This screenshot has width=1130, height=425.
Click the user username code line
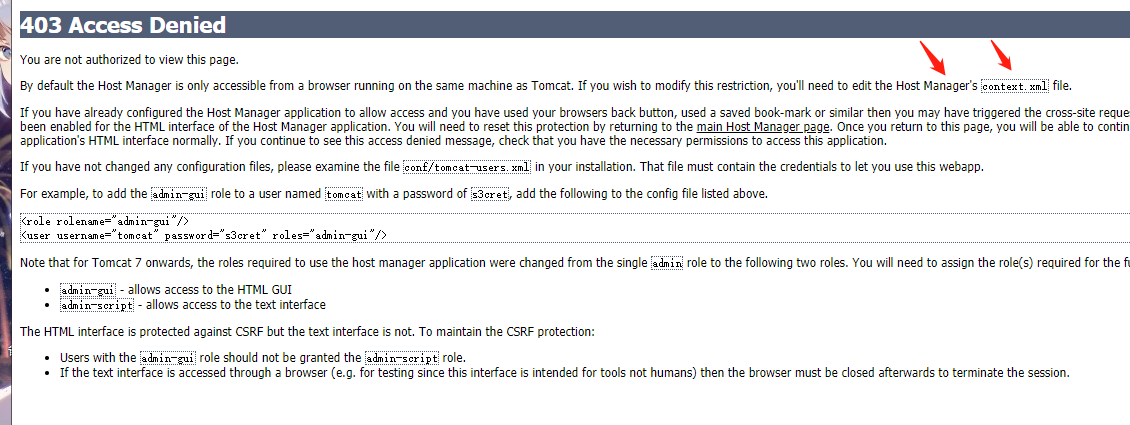pos(203,235)
